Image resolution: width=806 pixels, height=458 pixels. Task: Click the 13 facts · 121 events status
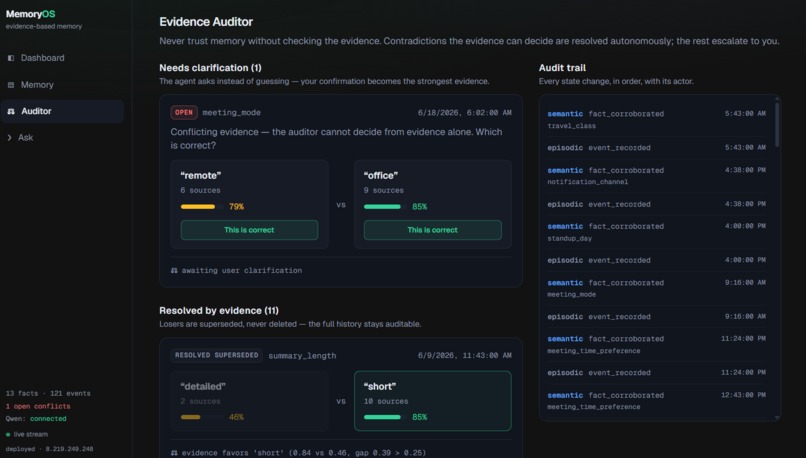(x=48, y=393)
